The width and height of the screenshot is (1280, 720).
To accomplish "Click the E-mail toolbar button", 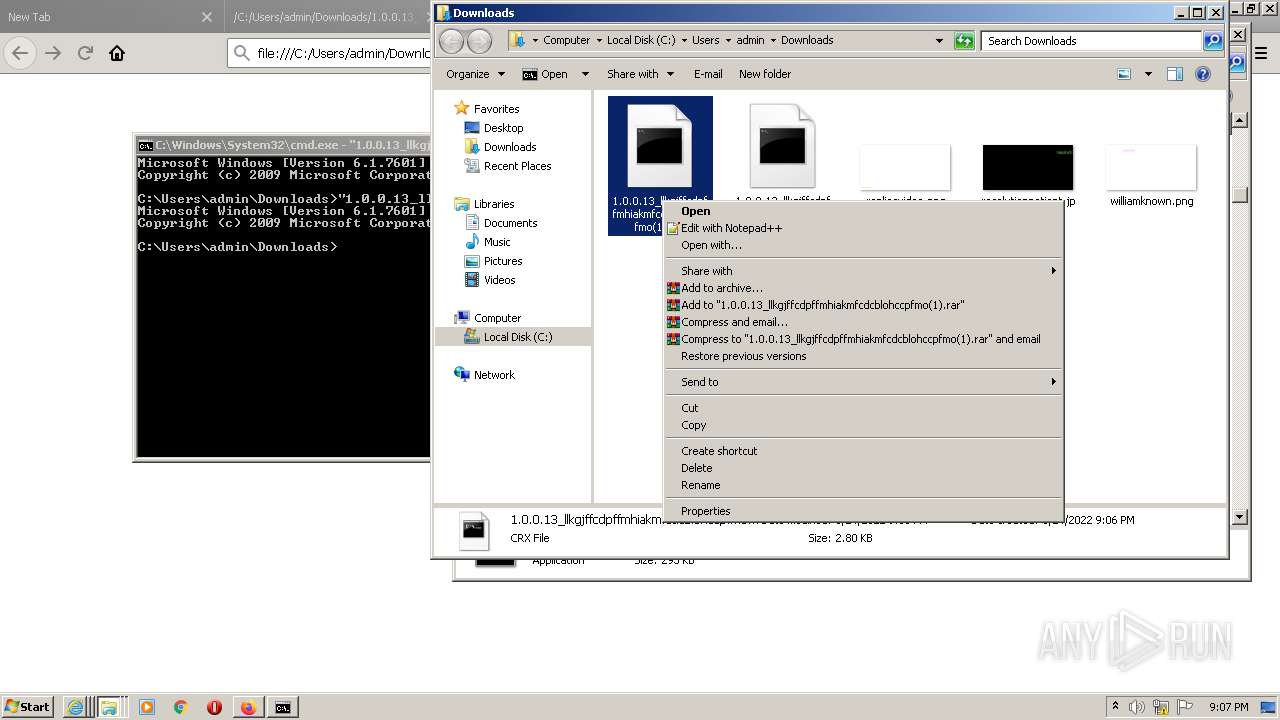I will coord(708,74).
